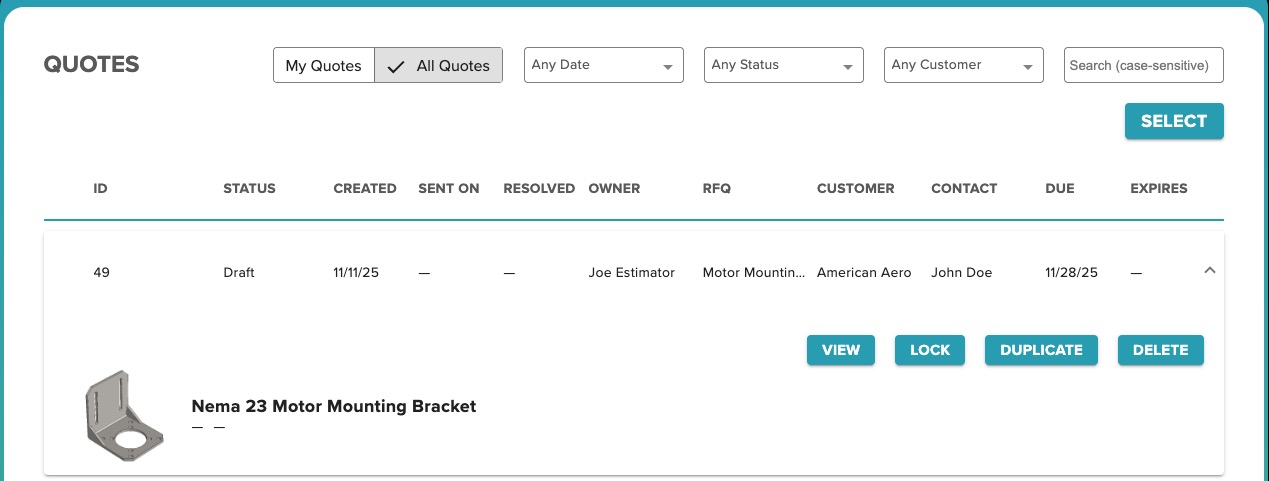
Task: Delete the draft quote
Action: 1160,350
